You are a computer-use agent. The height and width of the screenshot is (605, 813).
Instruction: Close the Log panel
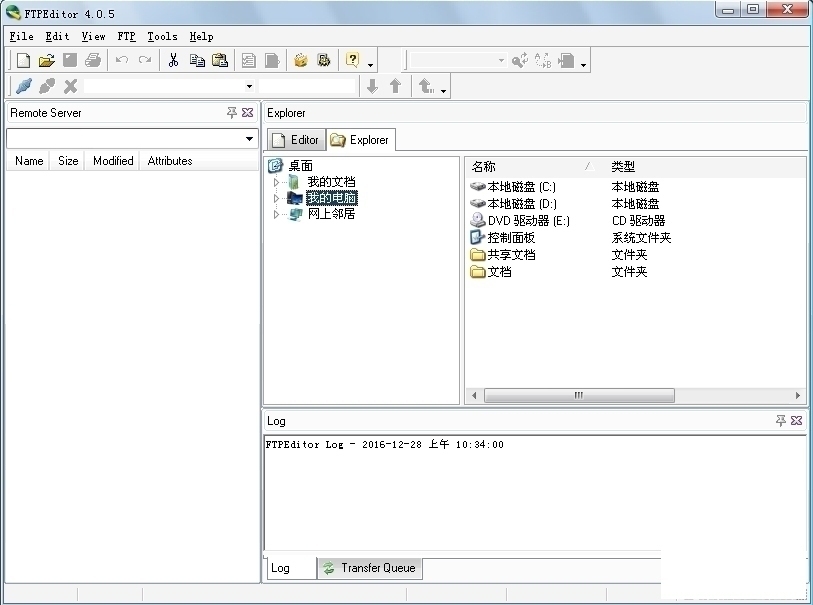pos(797,420)
